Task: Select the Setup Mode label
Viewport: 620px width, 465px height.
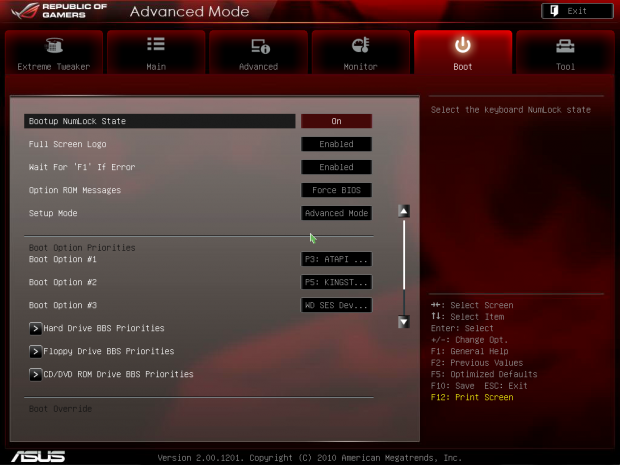Action: [x=53, y=213]
